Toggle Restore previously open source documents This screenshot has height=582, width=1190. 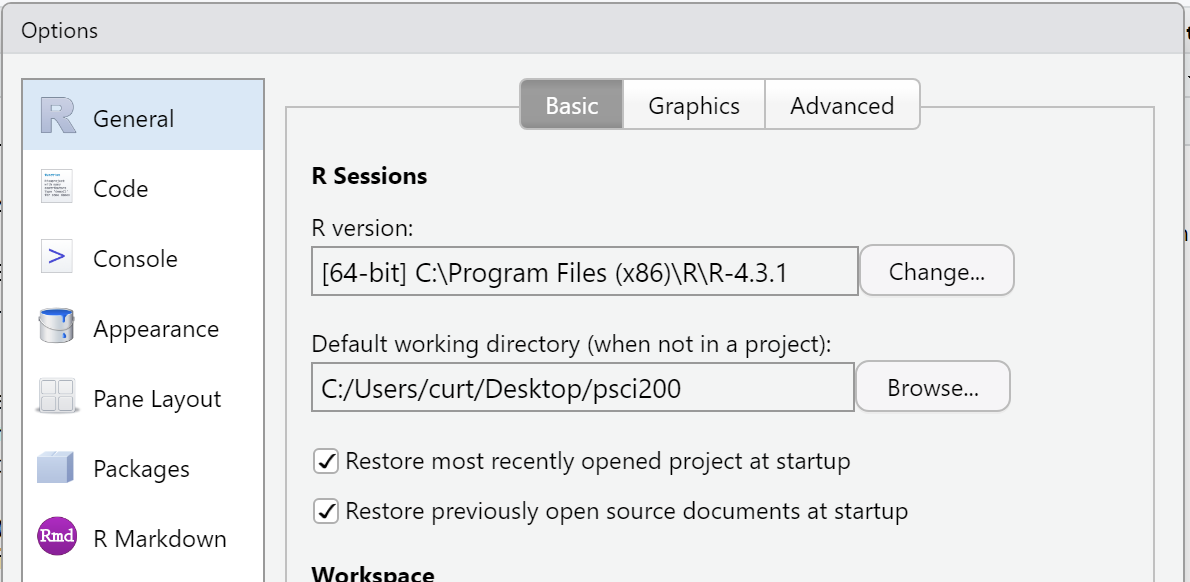326,511
